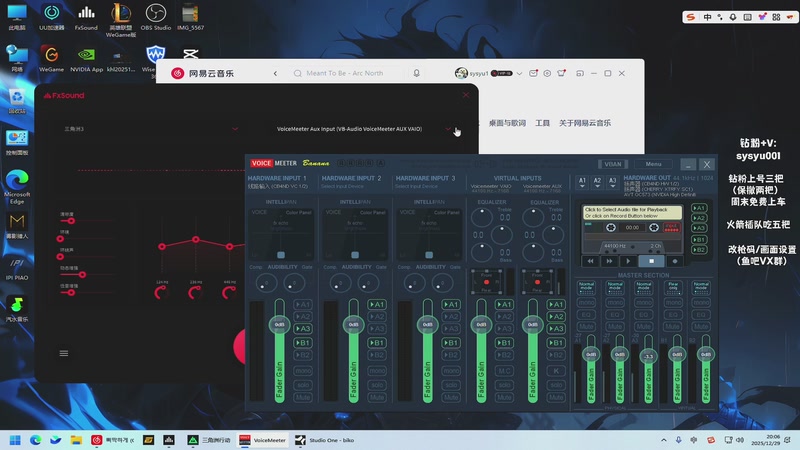The image size is (800, 450).
Task: Expand NetEase account chevron next to VIP badge
Action: pyautogui.click(x=519, y=73)
